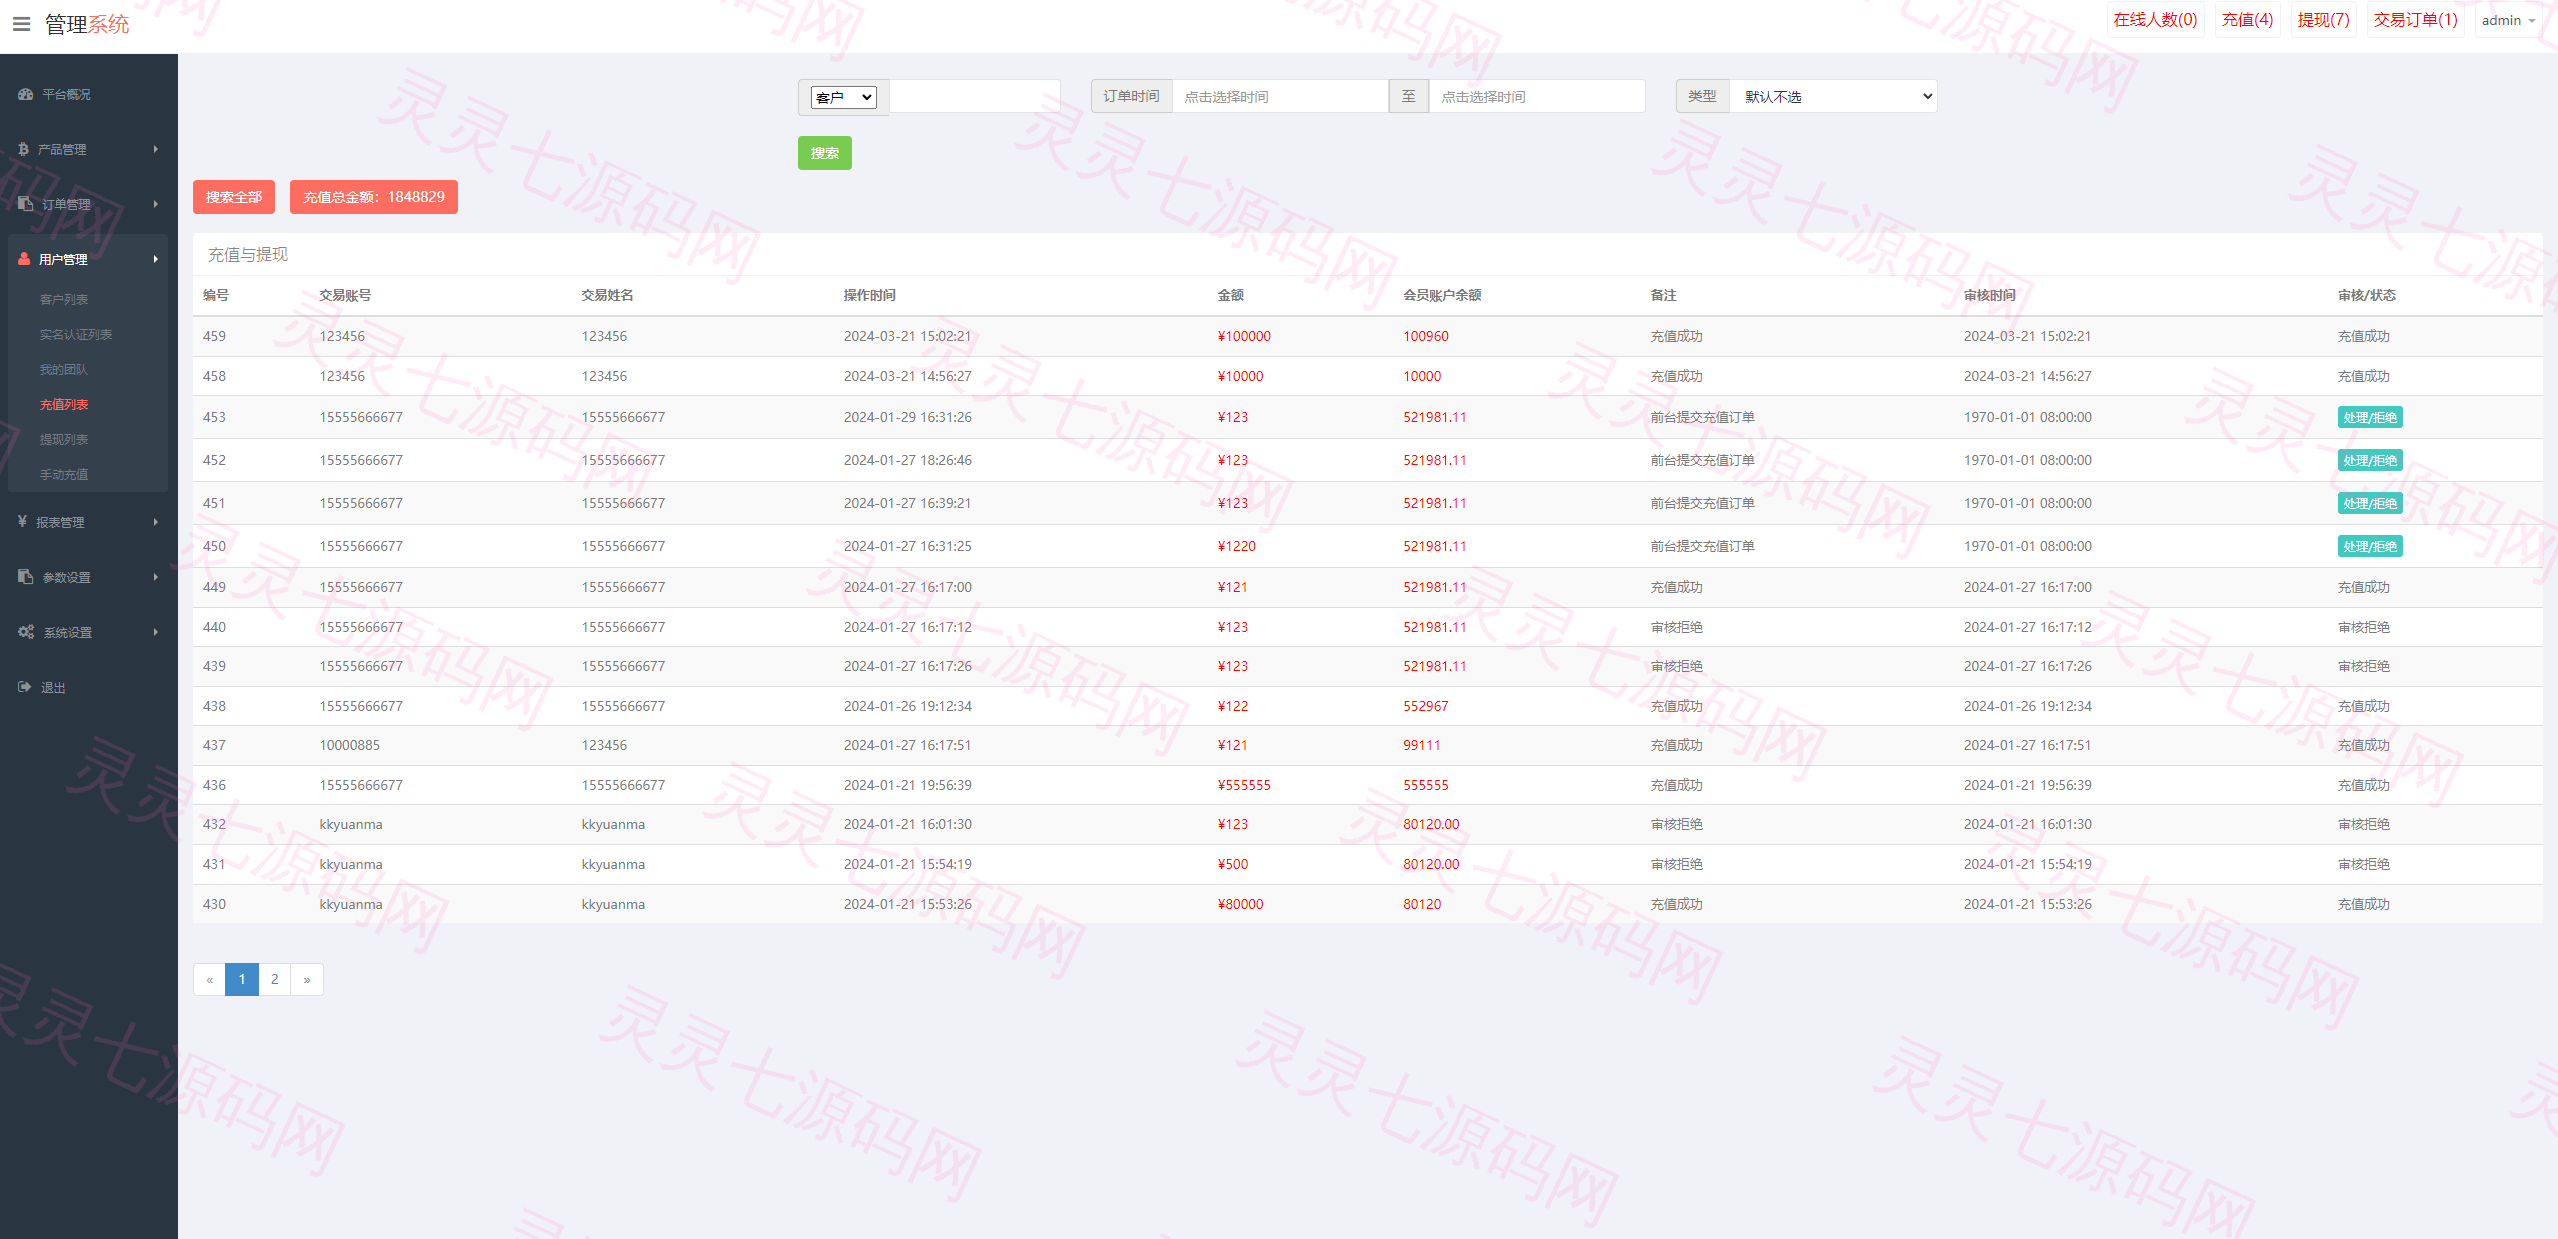Expand the 报表管理 menu arrow
Screen dimensions: 2558x1239
(156, 522)
